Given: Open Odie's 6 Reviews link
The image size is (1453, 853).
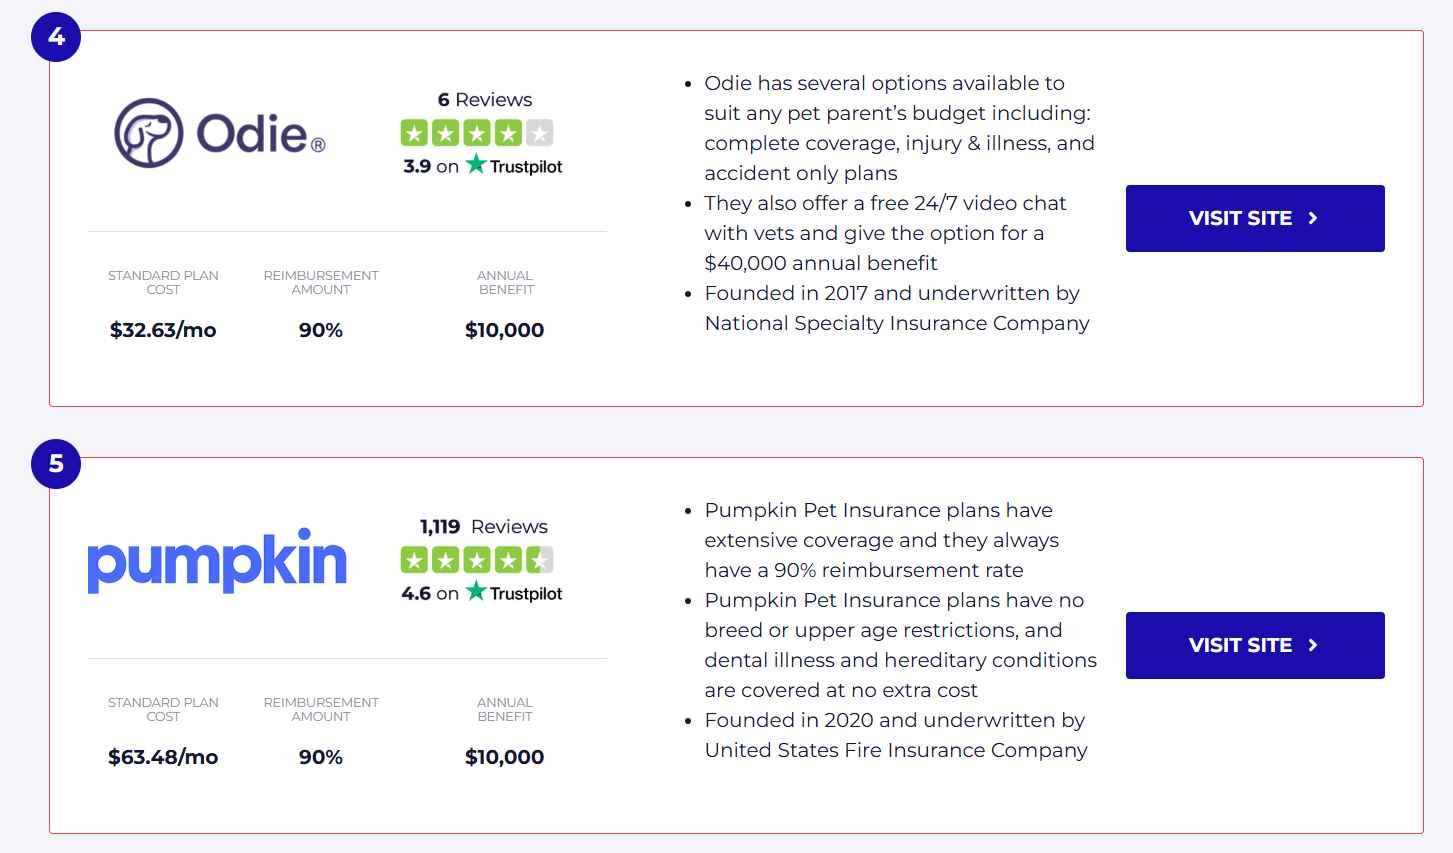Looking at the screenshot, I should [x=485, y=100].
